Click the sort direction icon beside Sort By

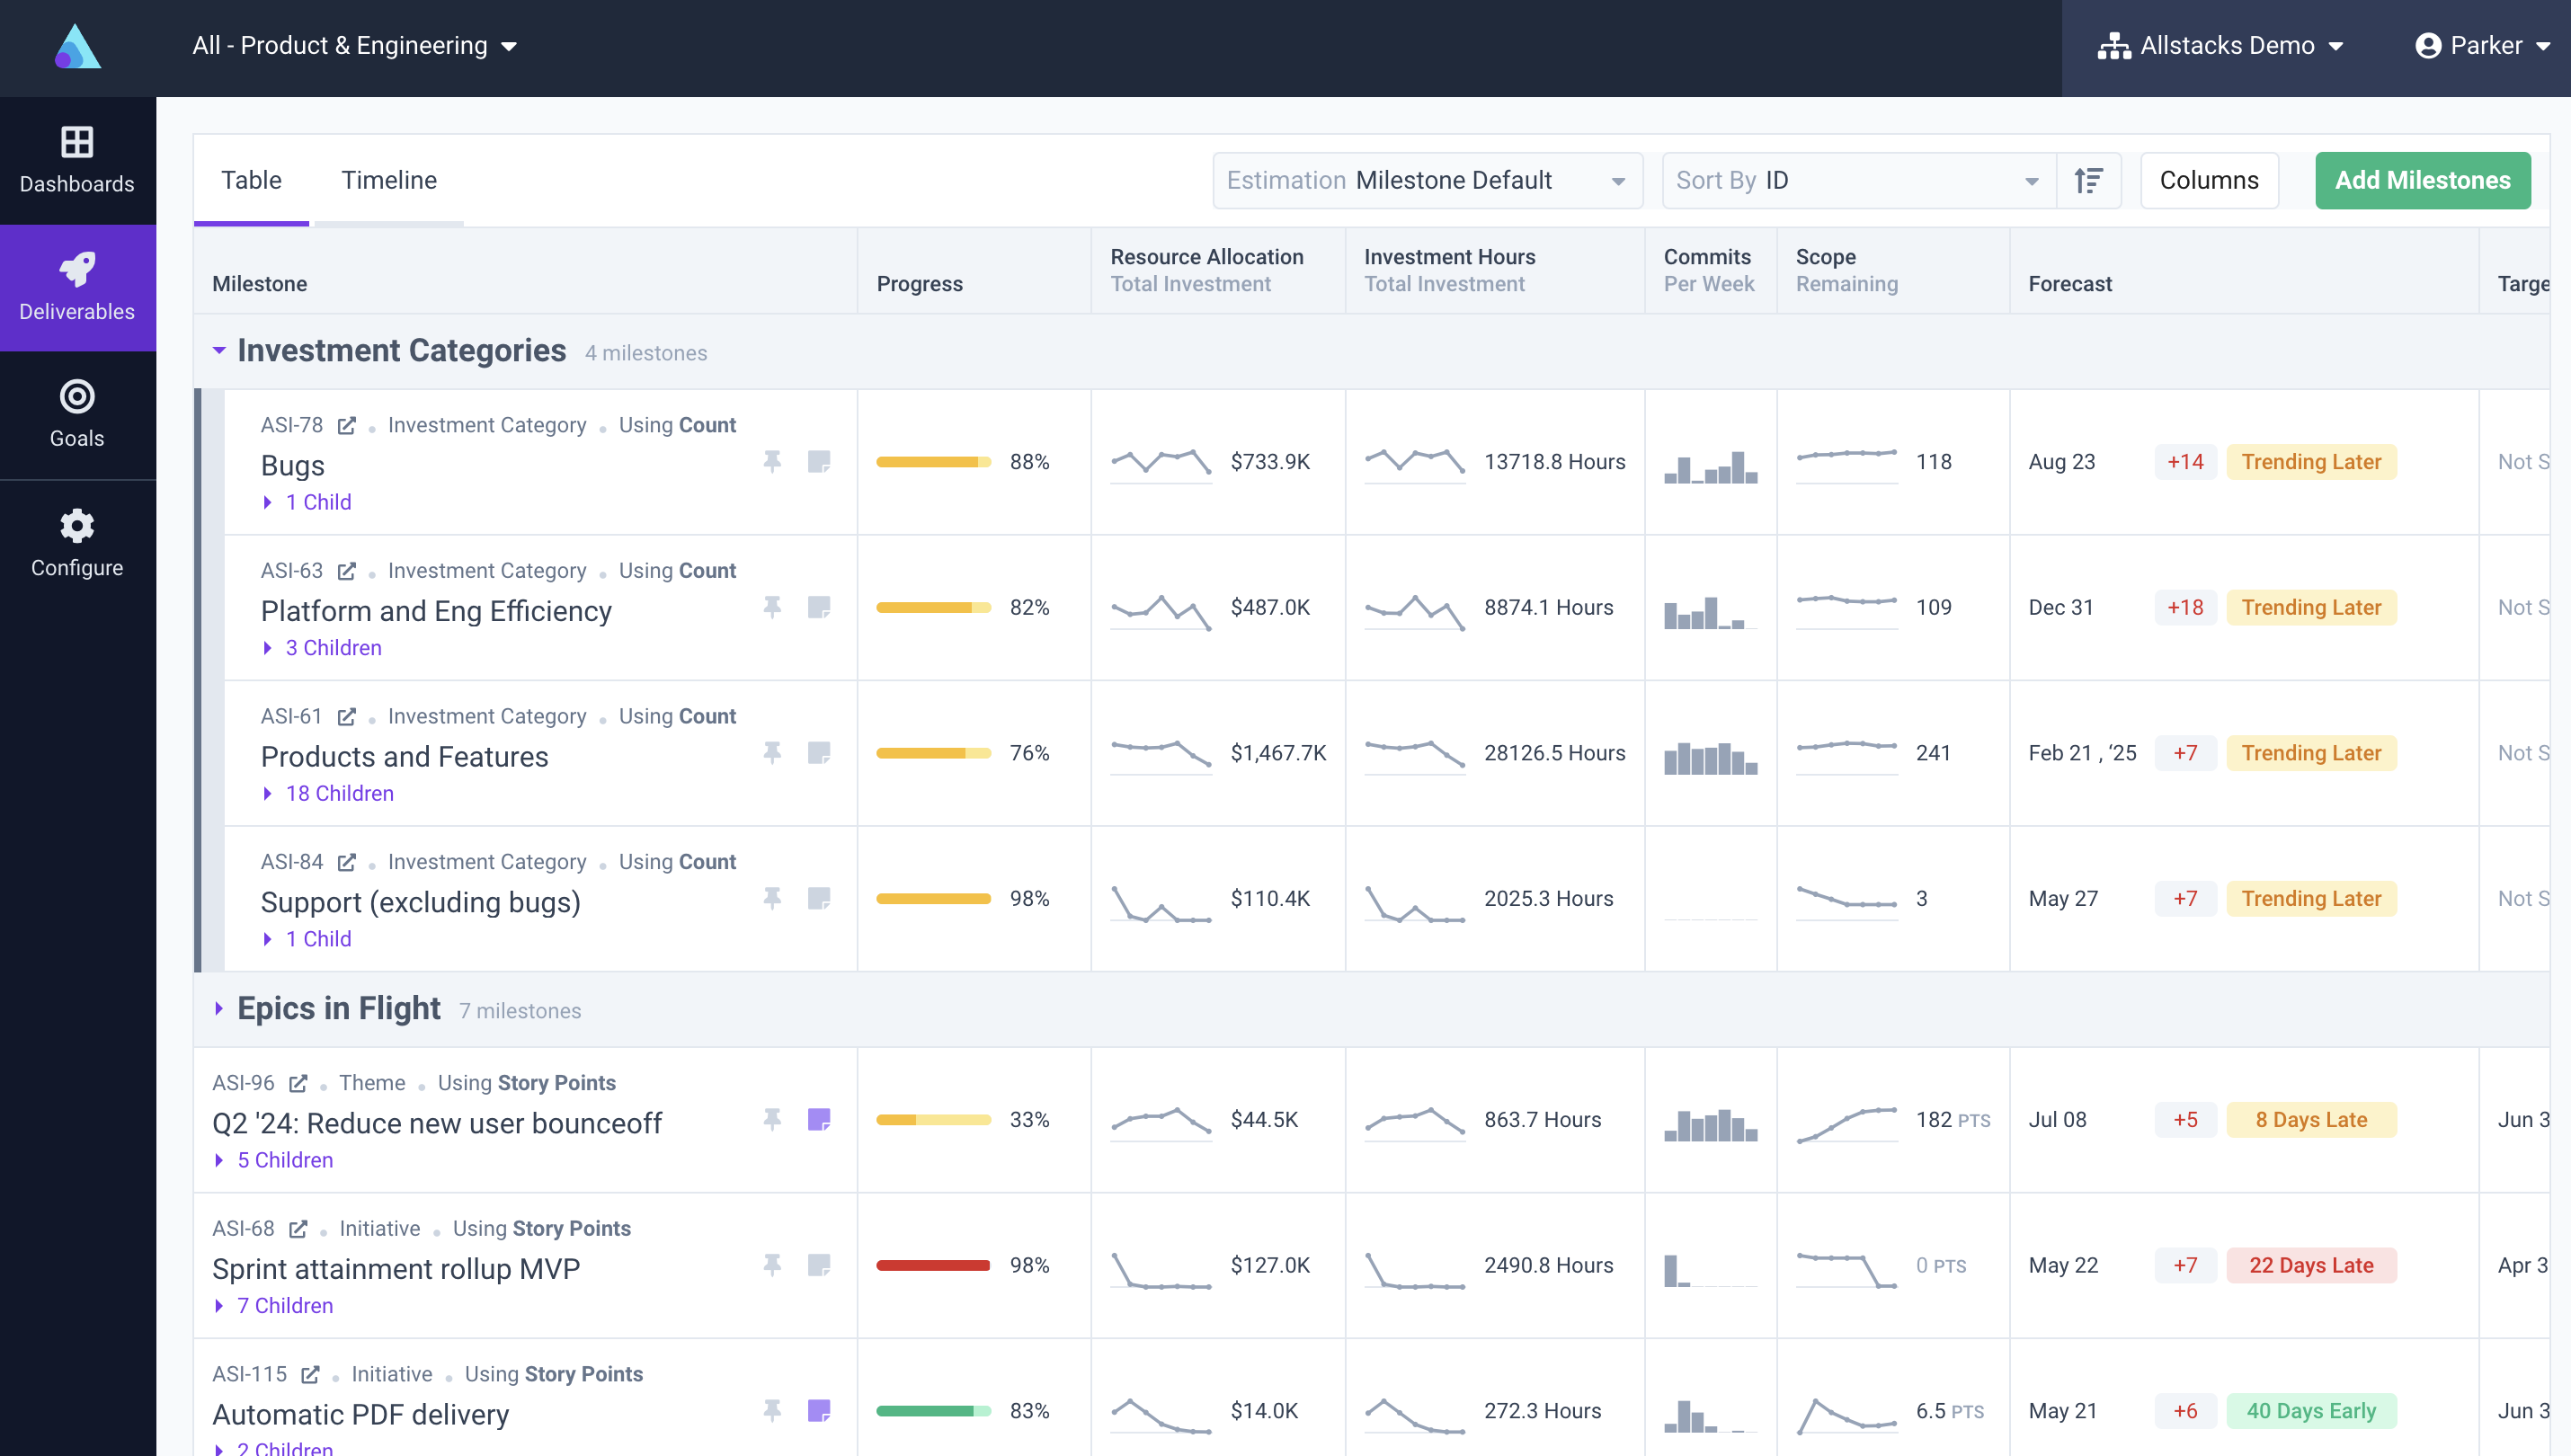pos(2089,180)
